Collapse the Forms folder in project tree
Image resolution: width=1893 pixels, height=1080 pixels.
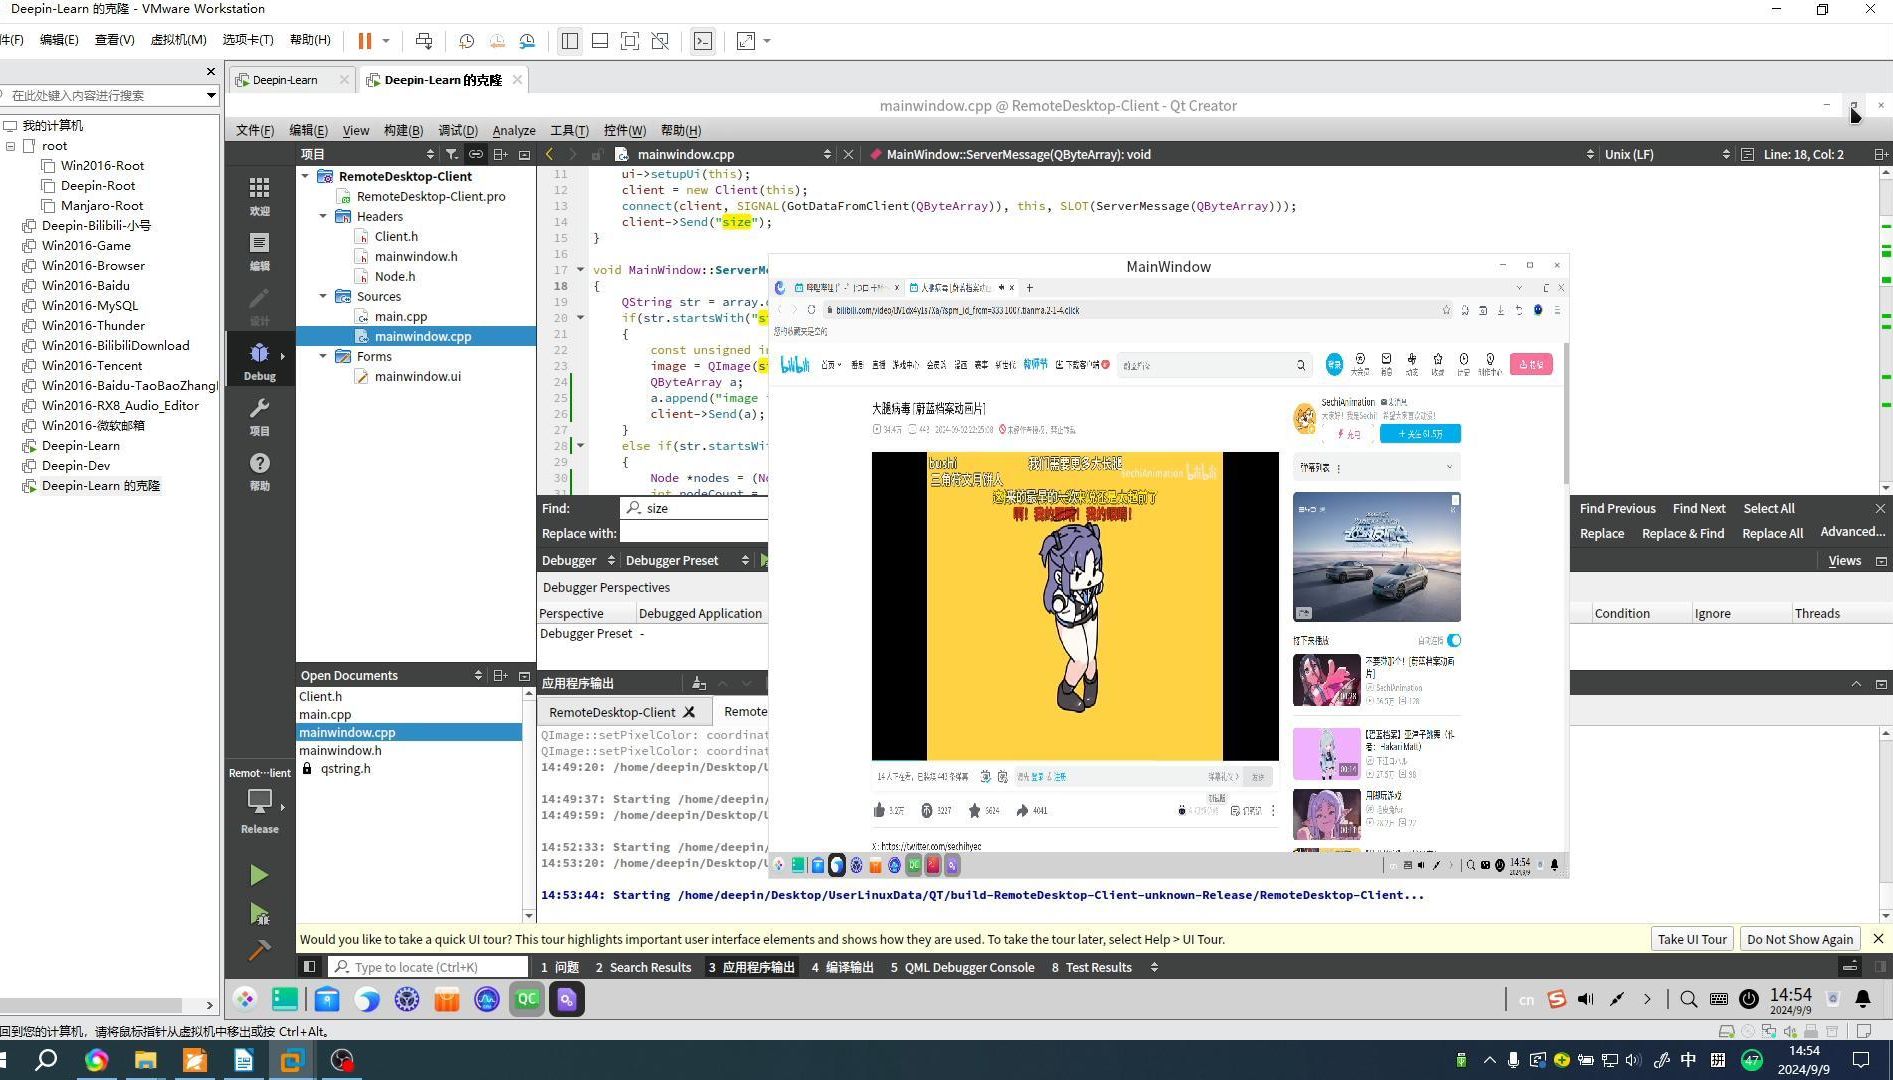tap(323, 356)
